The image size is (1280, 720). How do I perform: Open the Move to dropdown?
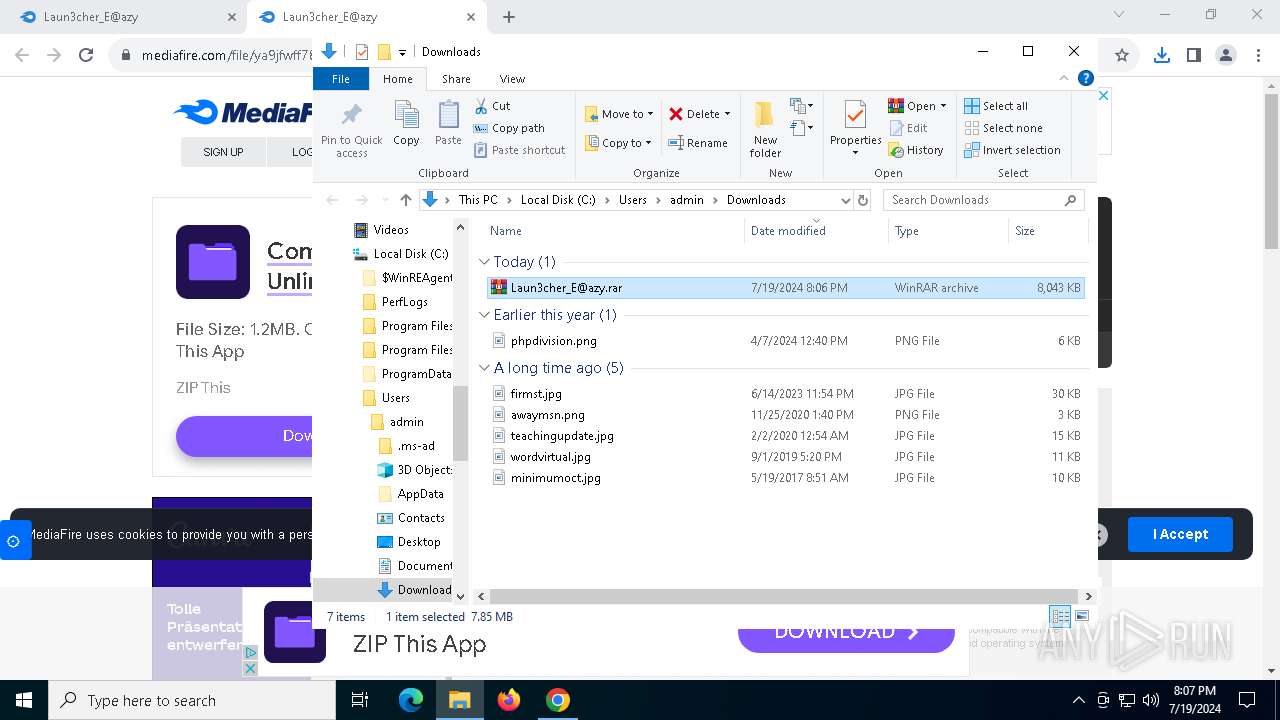619,114
